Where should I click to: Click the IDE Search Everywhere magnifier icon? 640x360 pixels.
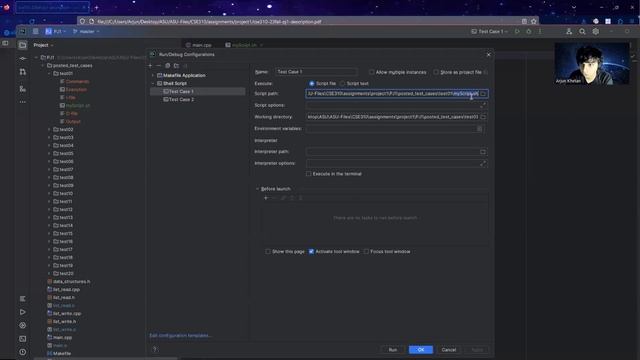[582, 31]
